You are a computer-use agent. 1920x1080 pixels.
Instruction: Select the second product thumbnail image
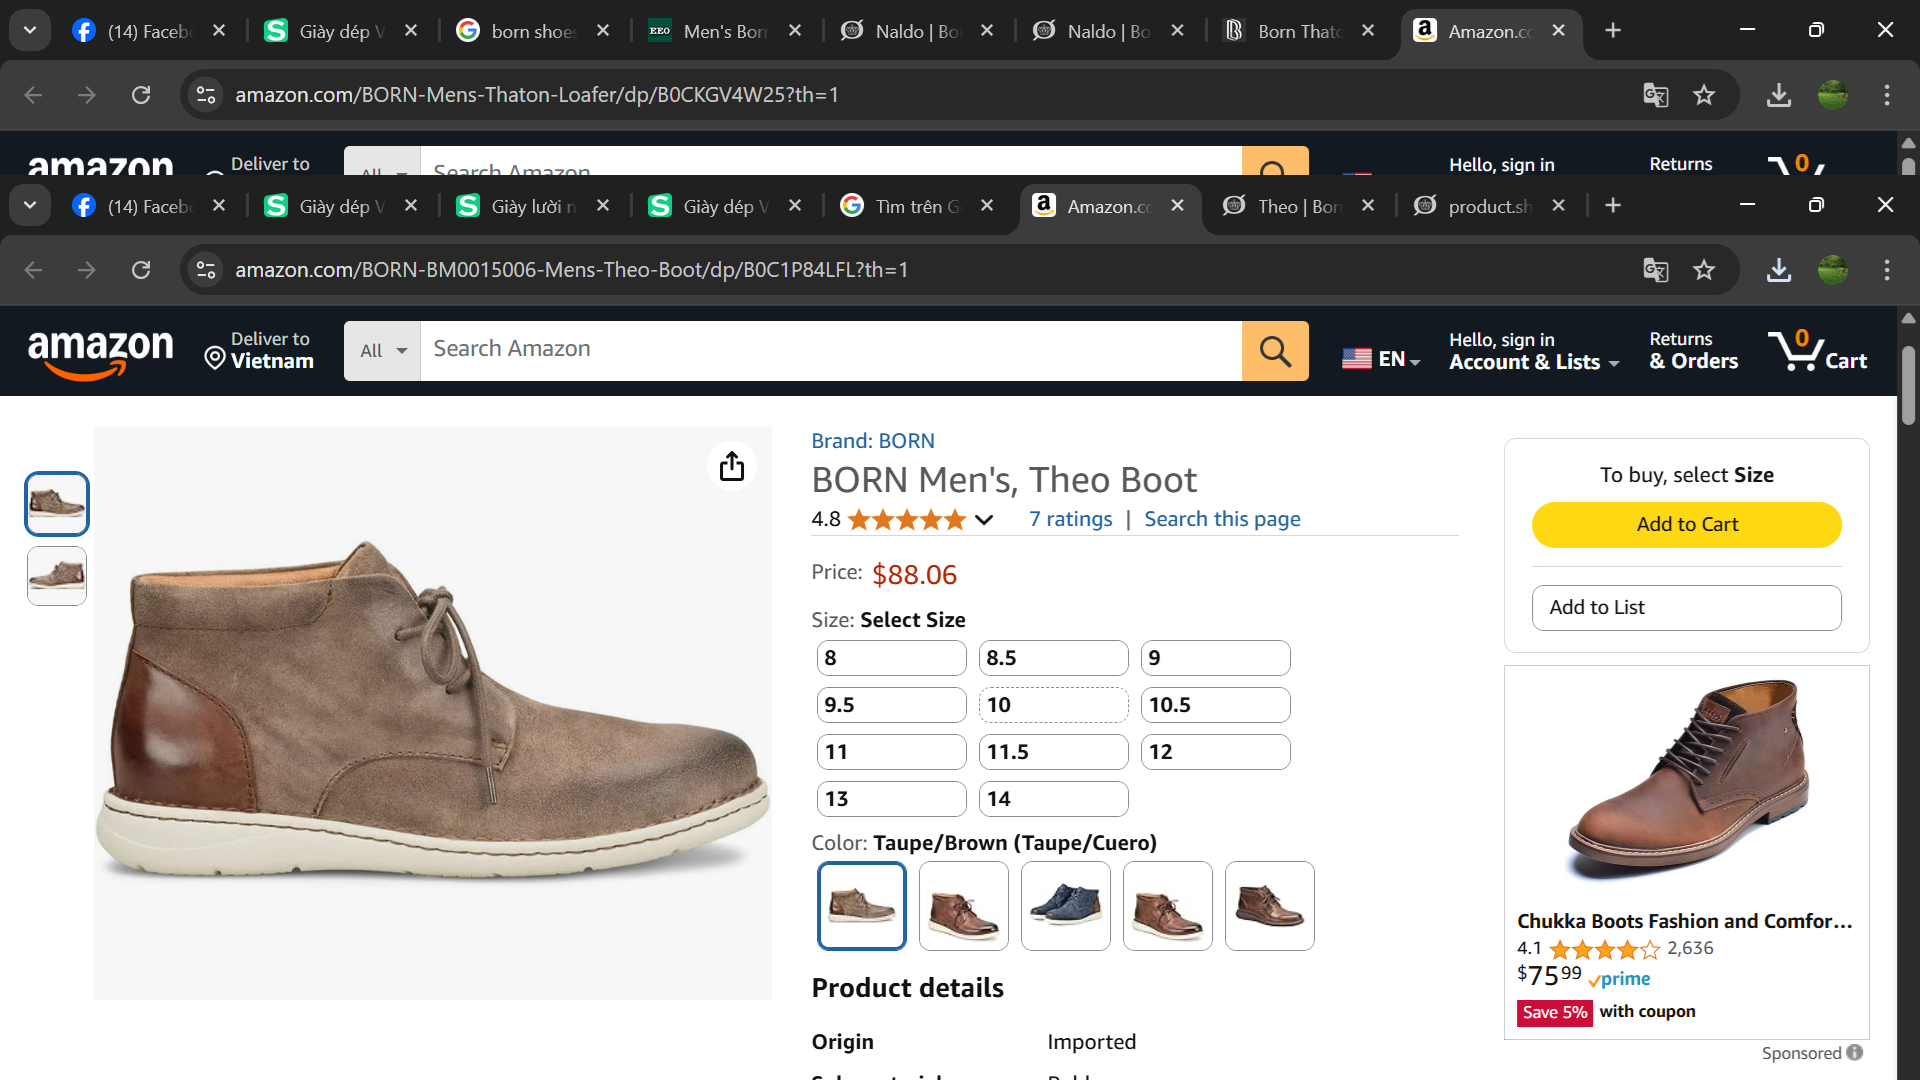57,576
